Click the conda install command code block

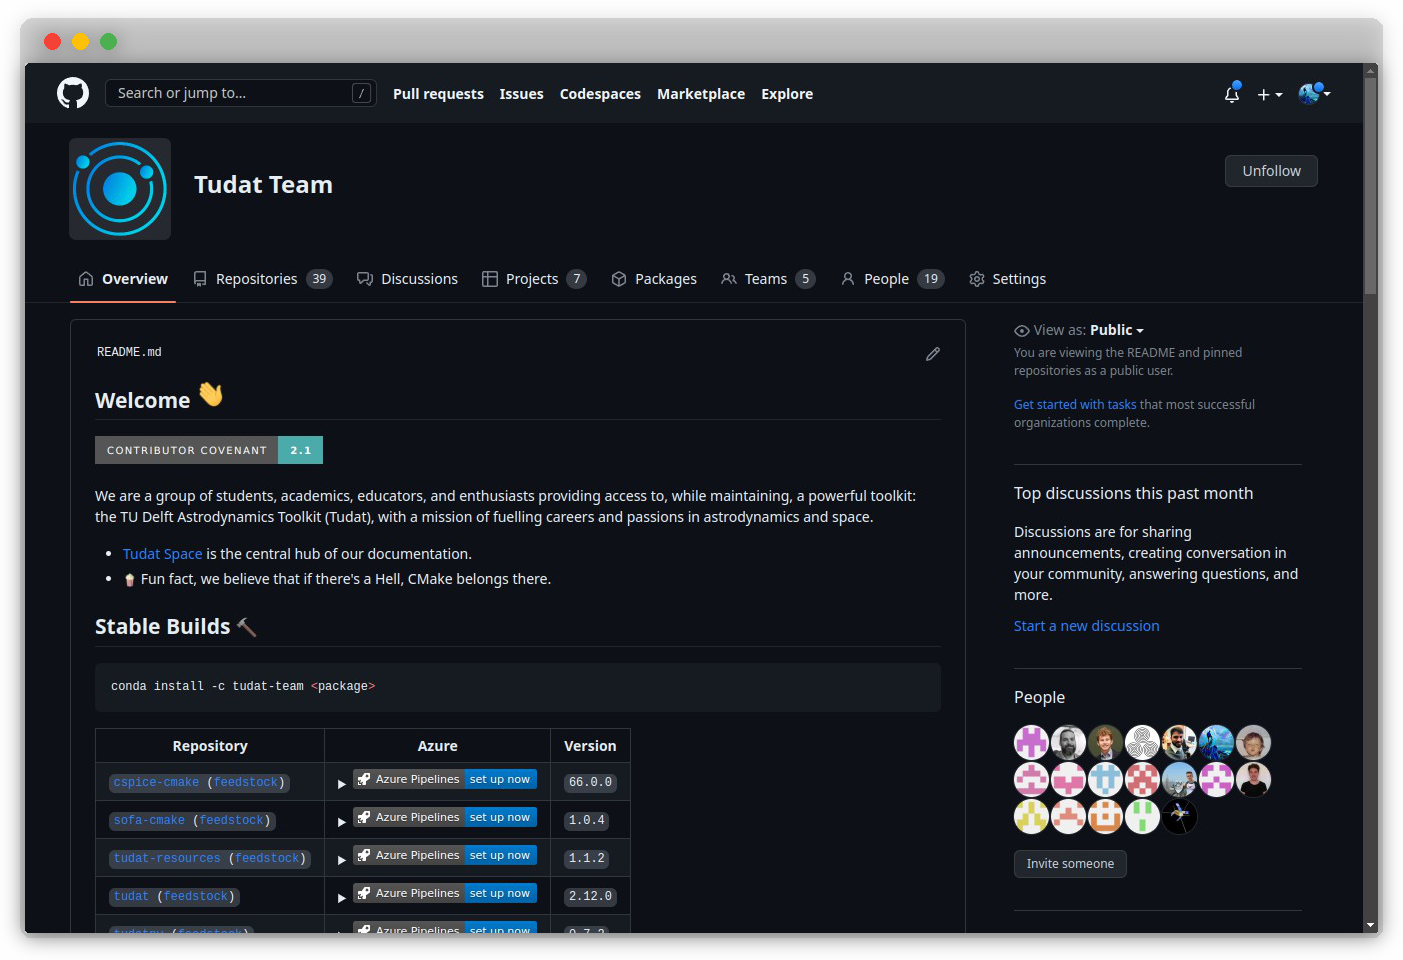point(518,687)
